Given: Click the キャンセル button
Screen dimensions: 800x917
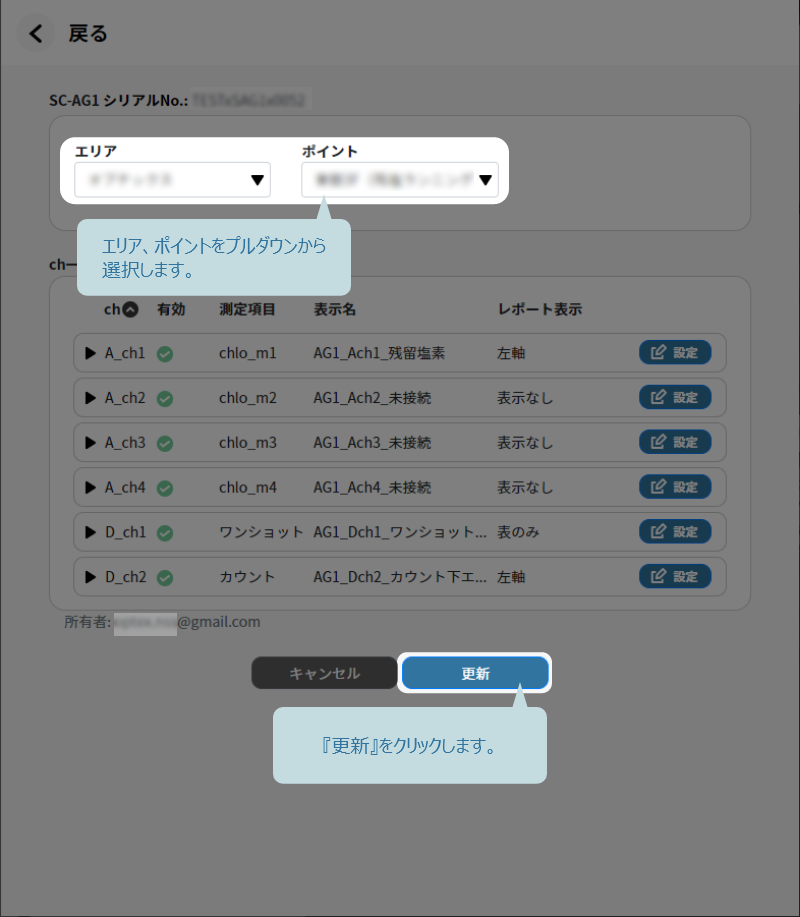Looking at the screenshot, I should click(x=325, y=673).
